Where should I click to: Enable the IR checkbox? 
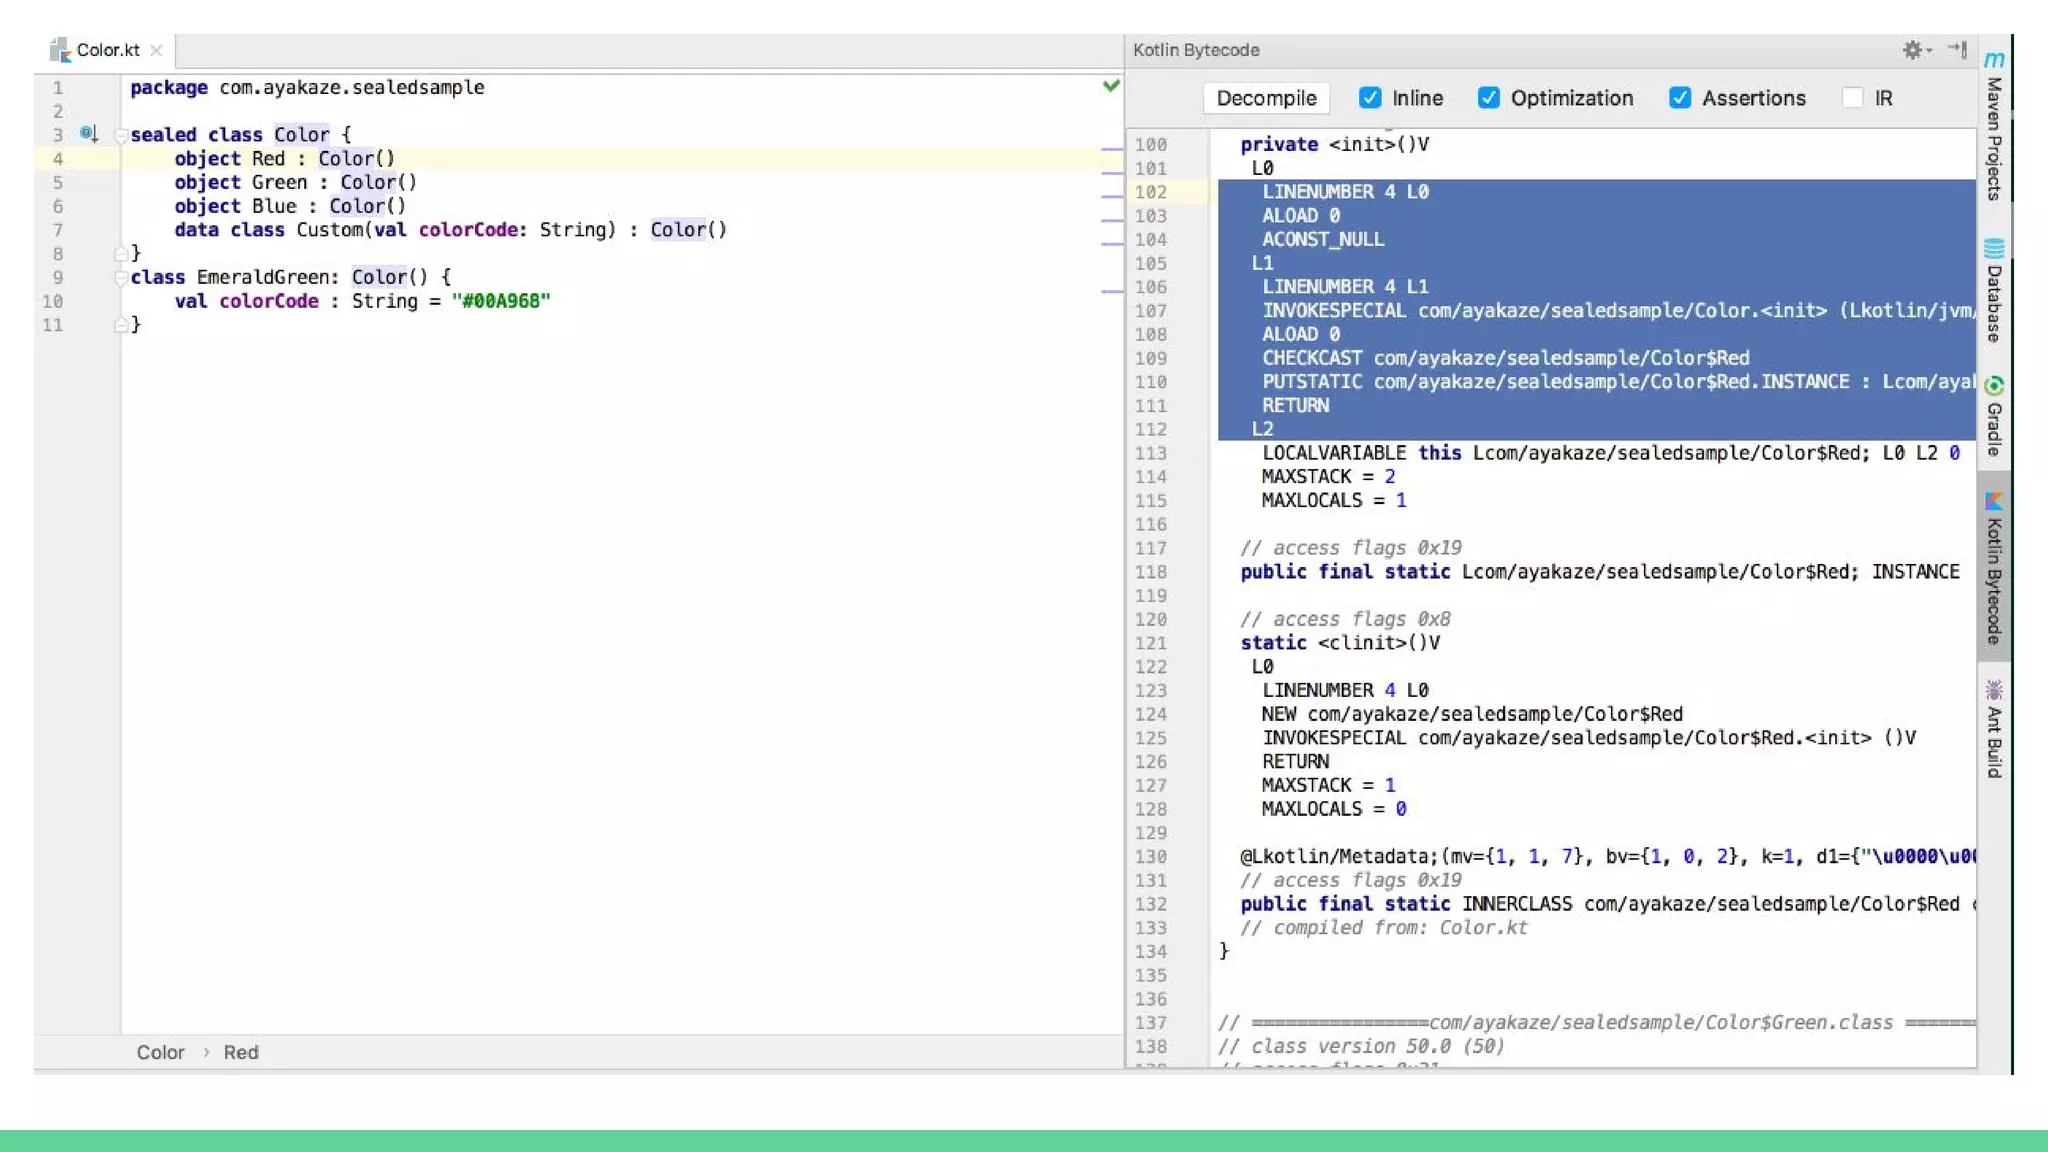click(1853, 98)
